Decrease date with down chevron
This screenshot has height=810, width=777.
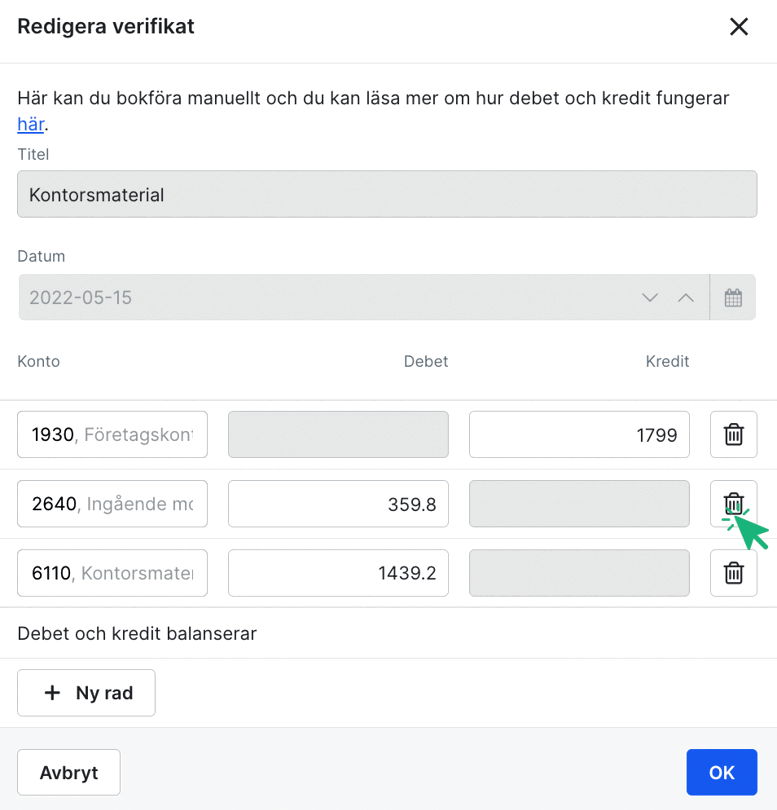(x=650, y=298)
